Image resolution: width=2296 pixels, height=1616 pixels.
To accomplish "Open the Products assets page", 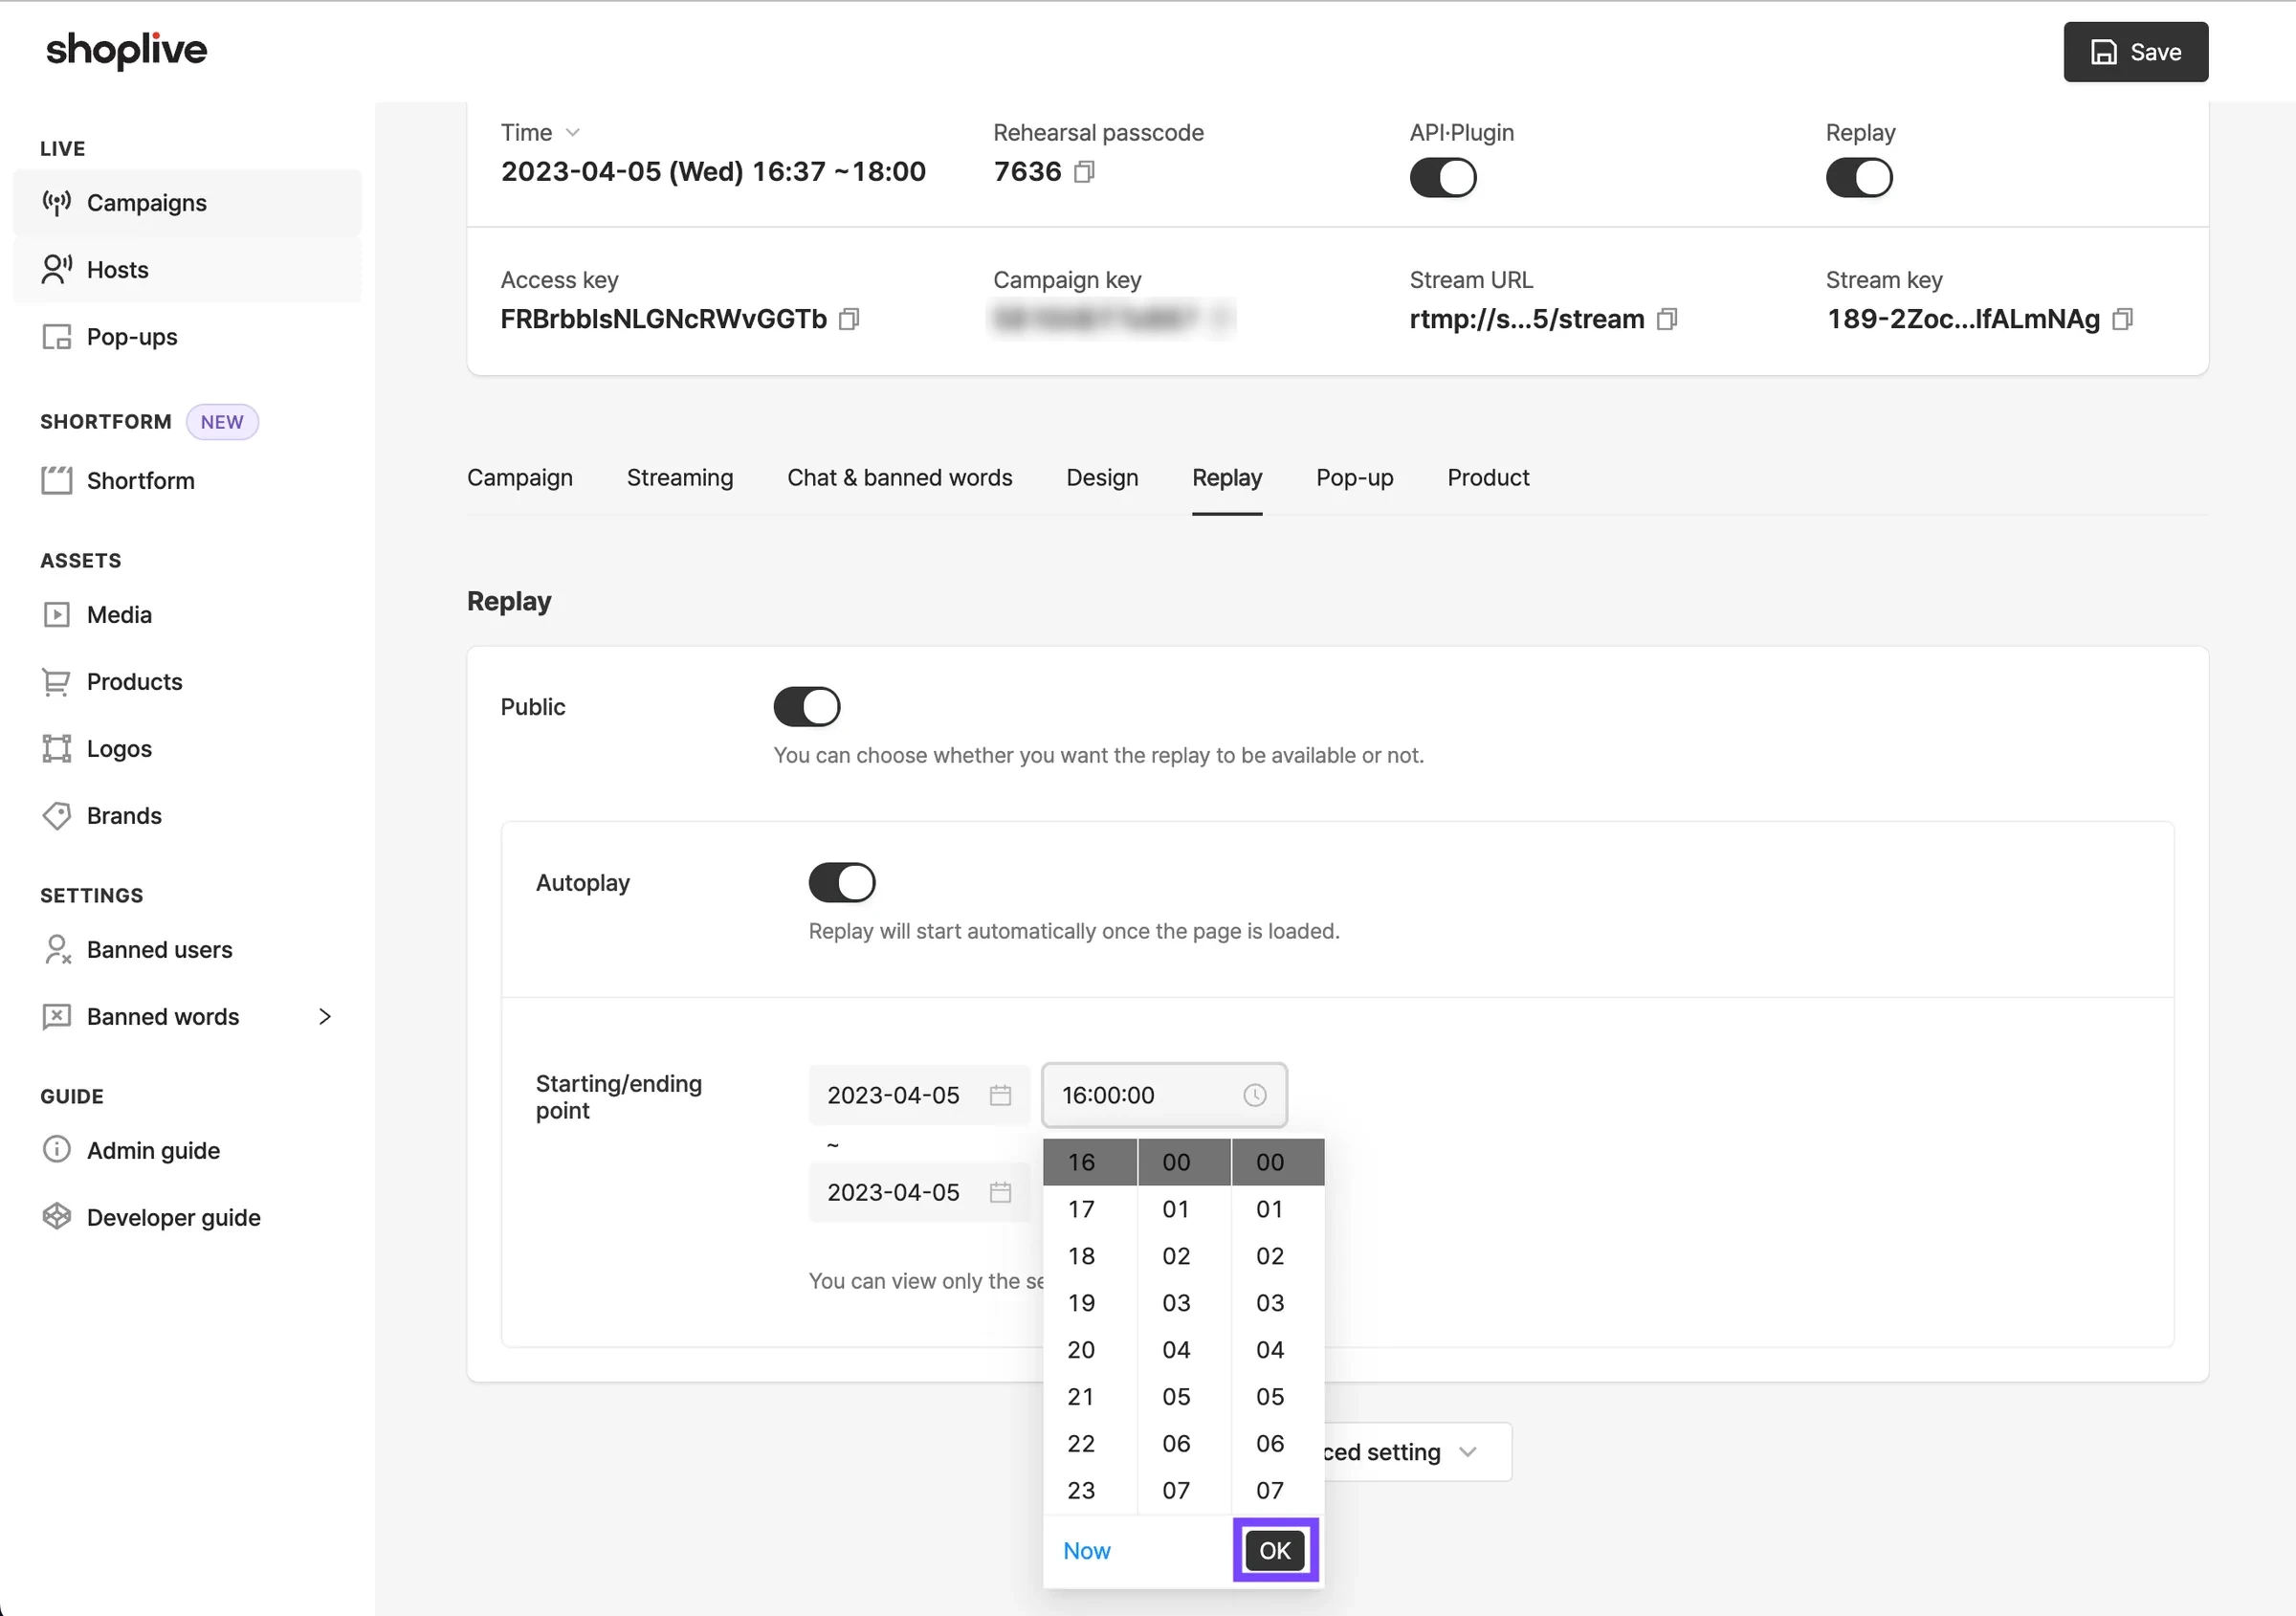I will pos(187,682).
